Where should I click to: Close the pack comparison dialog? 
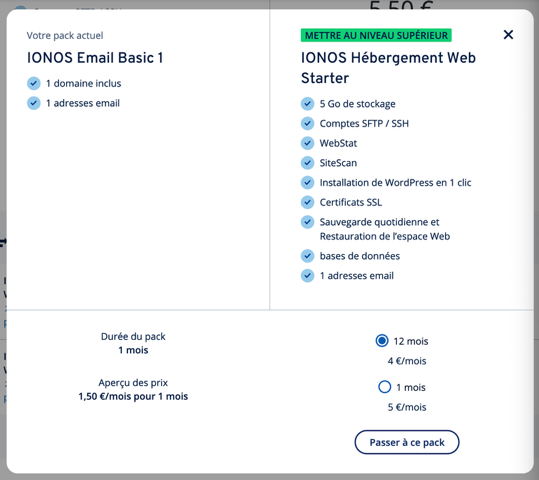[x=508, y=34]
